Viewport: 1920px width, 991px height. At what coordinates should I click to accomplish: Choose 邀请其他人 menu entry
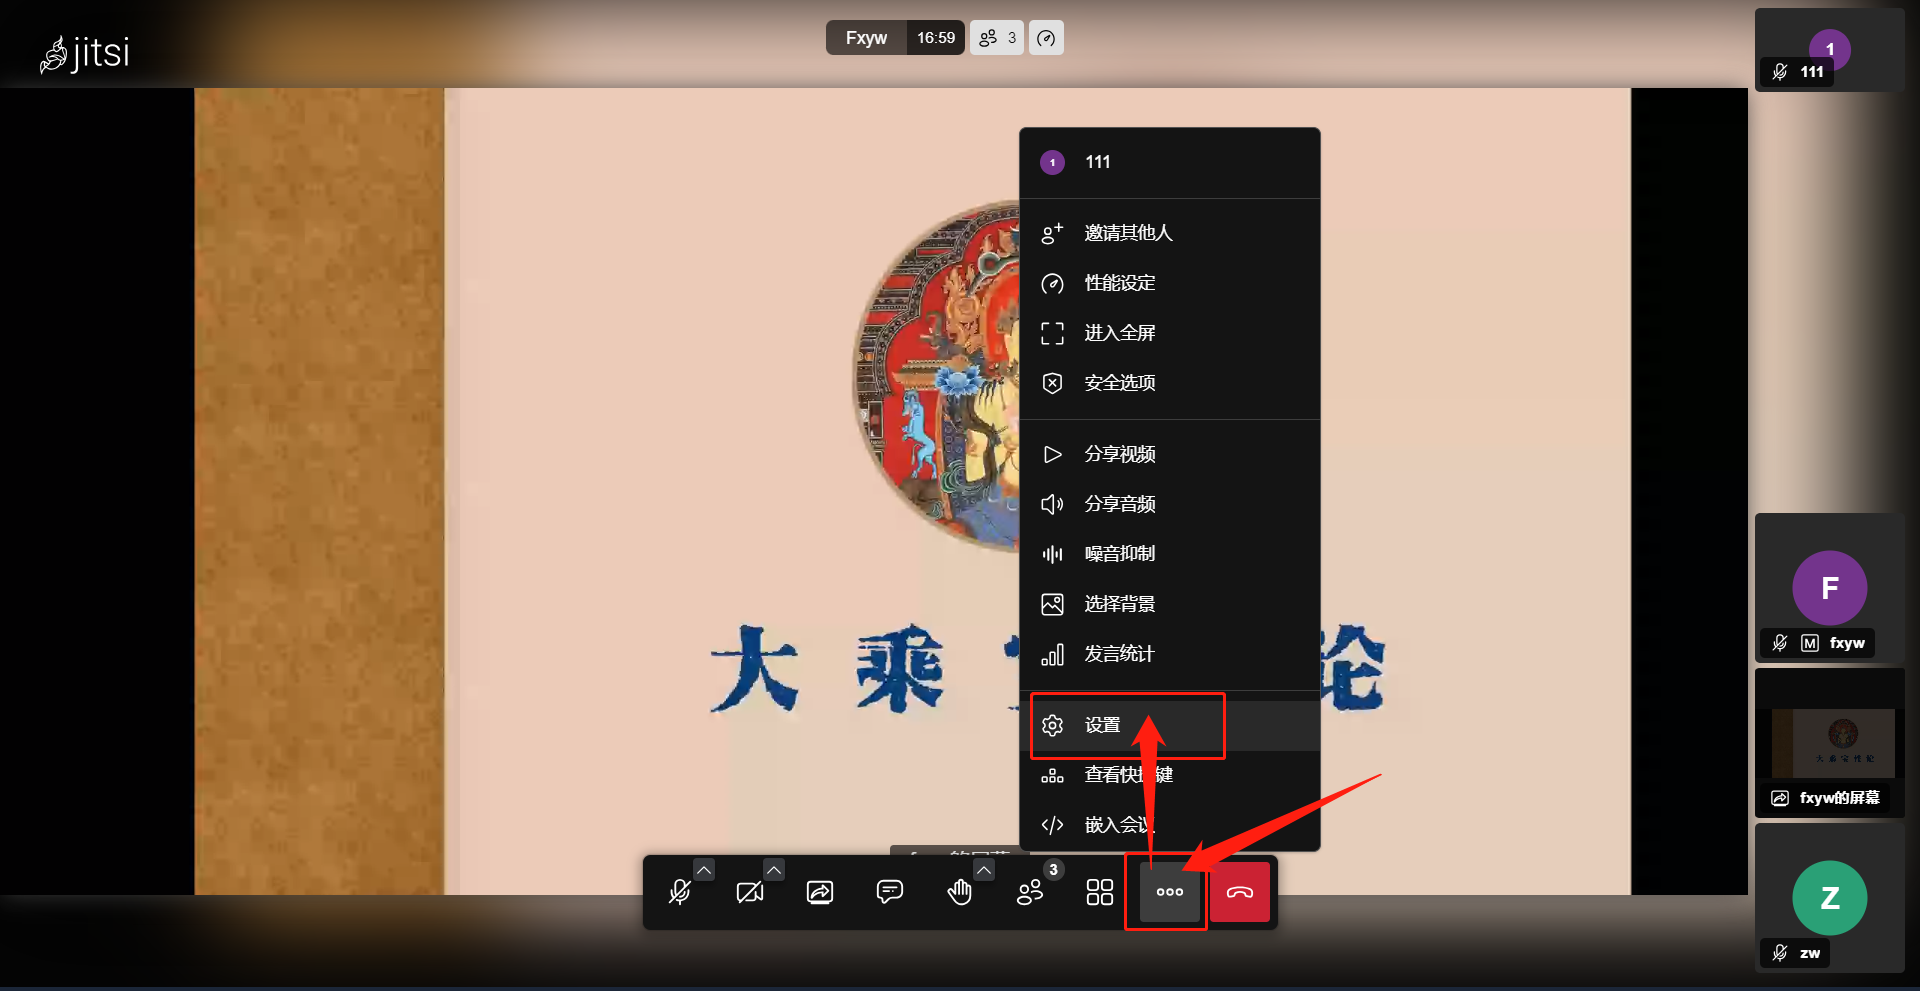tap(1128, 233)
